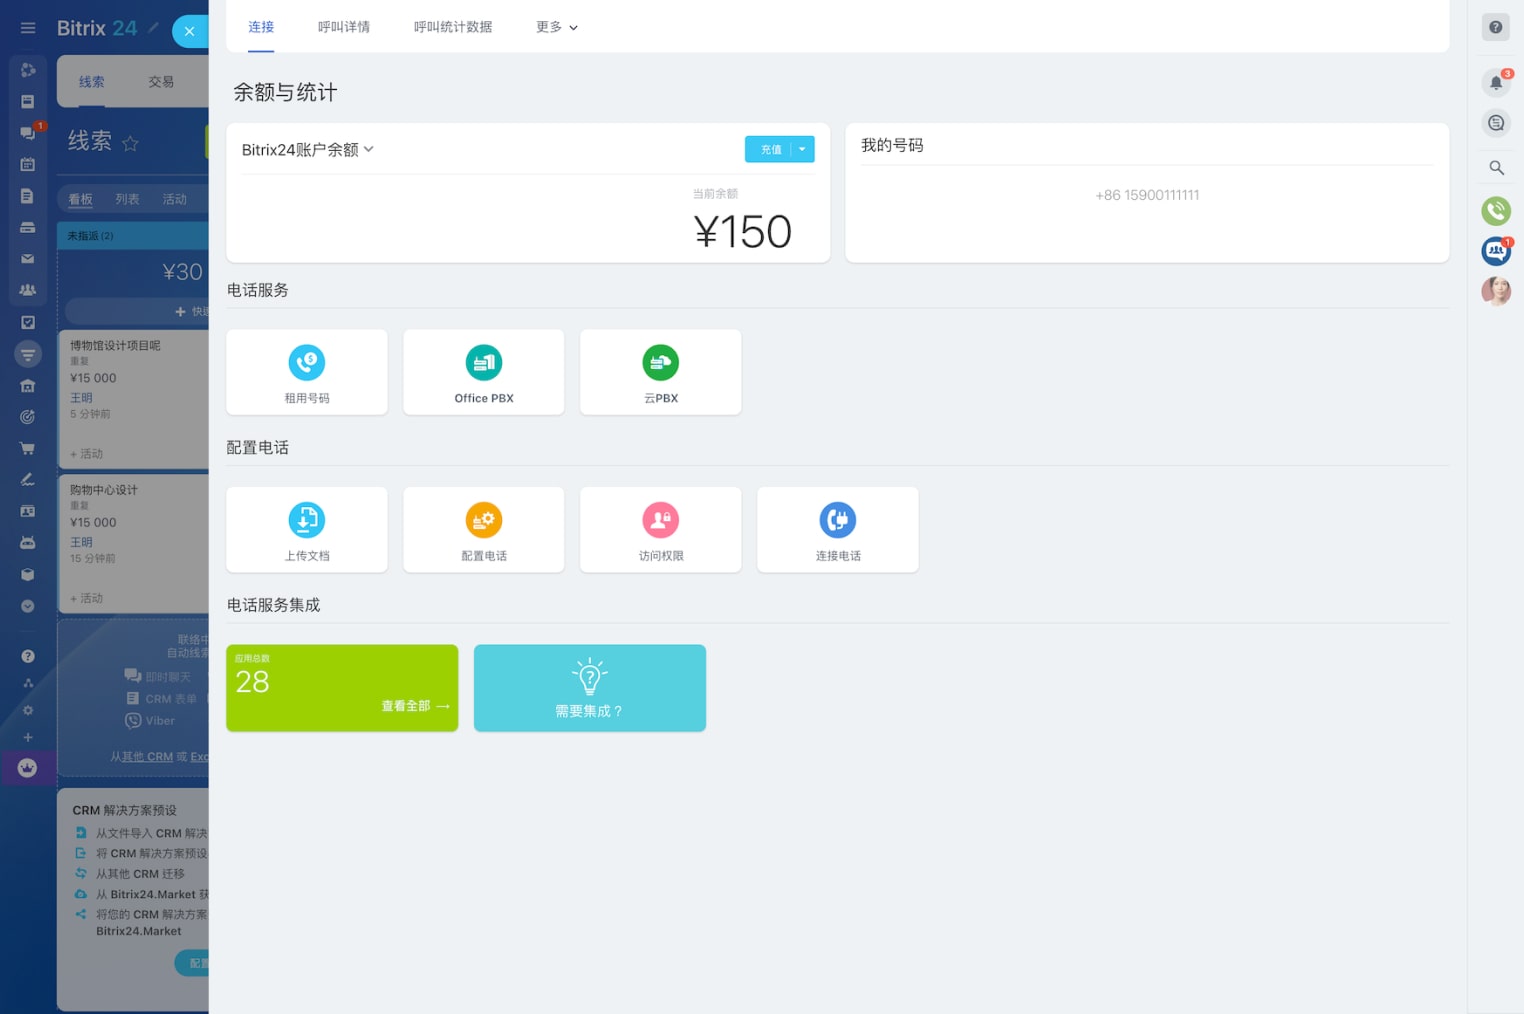Open 配置电话 telephony settings tile
1524x1014 pixels.
[x=484, y=530]
